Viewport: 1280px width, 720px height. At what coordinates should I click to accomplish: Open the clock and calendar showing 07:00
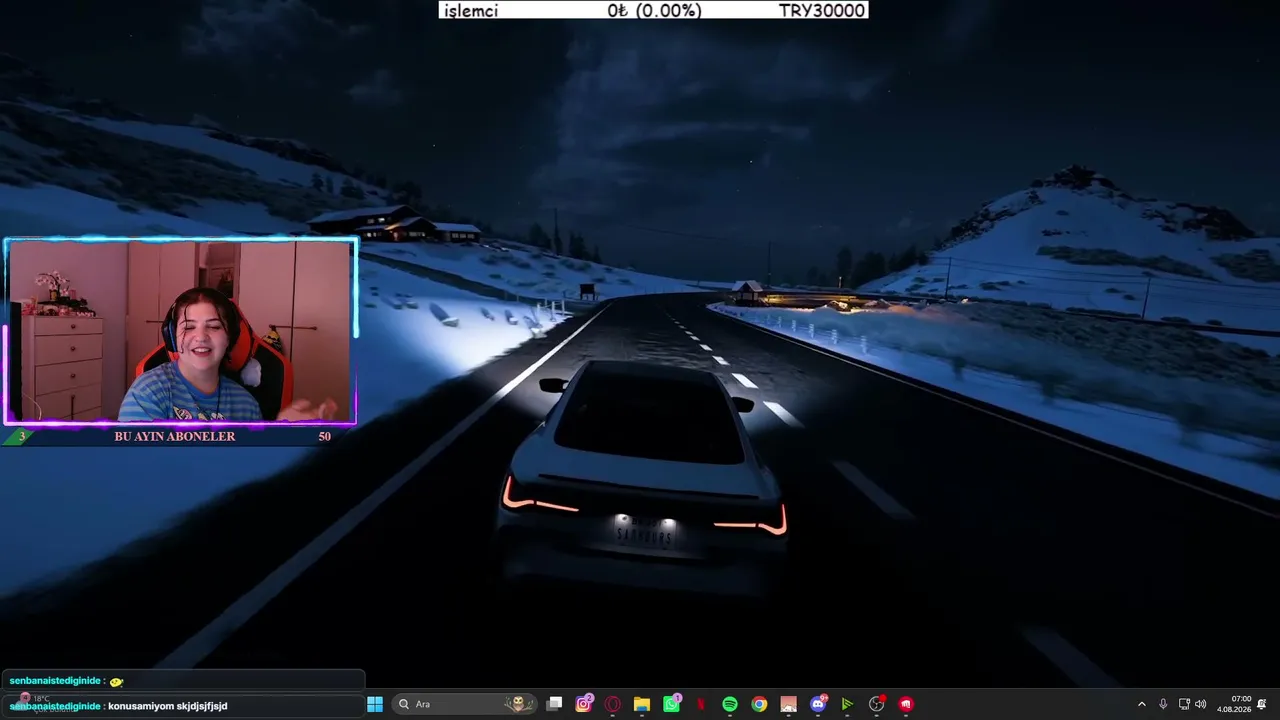point(1234,704)
